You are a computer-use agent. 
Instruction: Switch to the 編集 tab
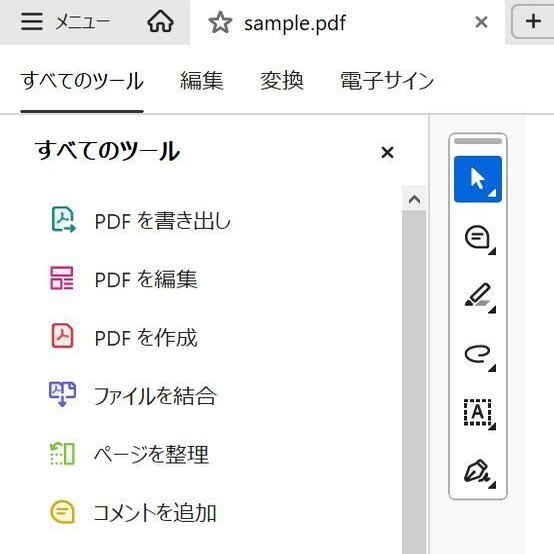pos(202,81)
